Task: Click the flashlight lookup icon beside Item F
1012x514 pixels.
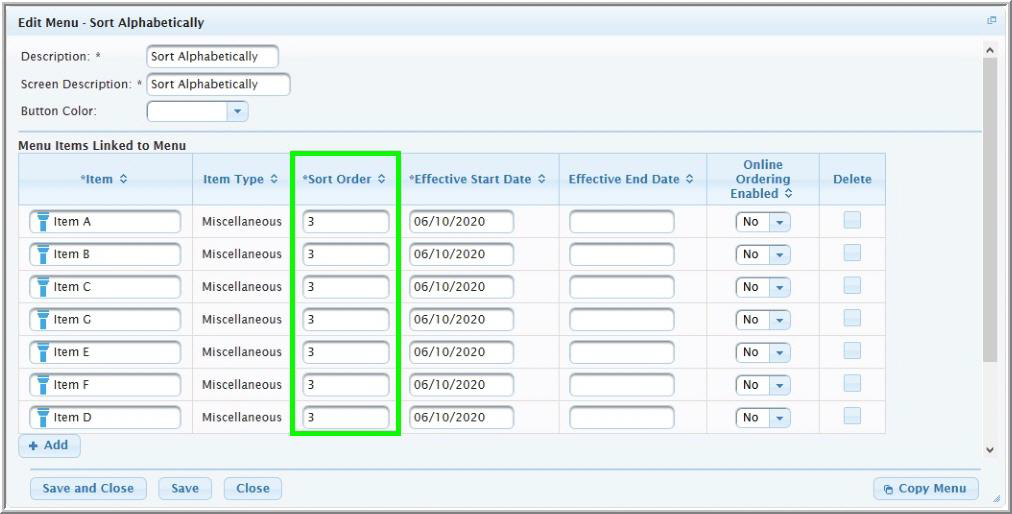Action: [43, 385]
